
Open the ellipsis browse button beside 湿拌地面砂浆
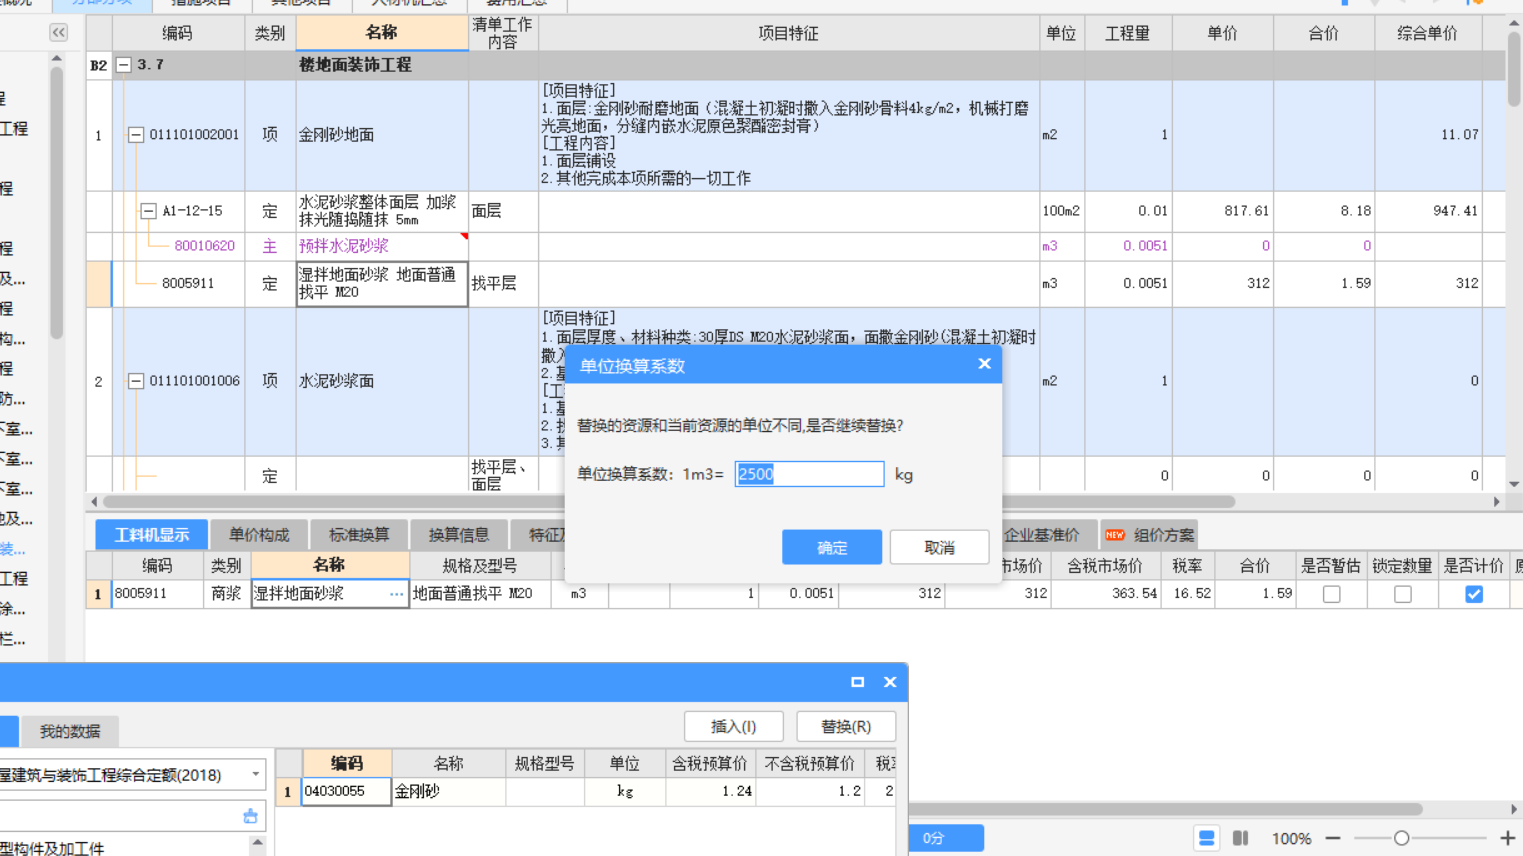(x=397, y=594)
